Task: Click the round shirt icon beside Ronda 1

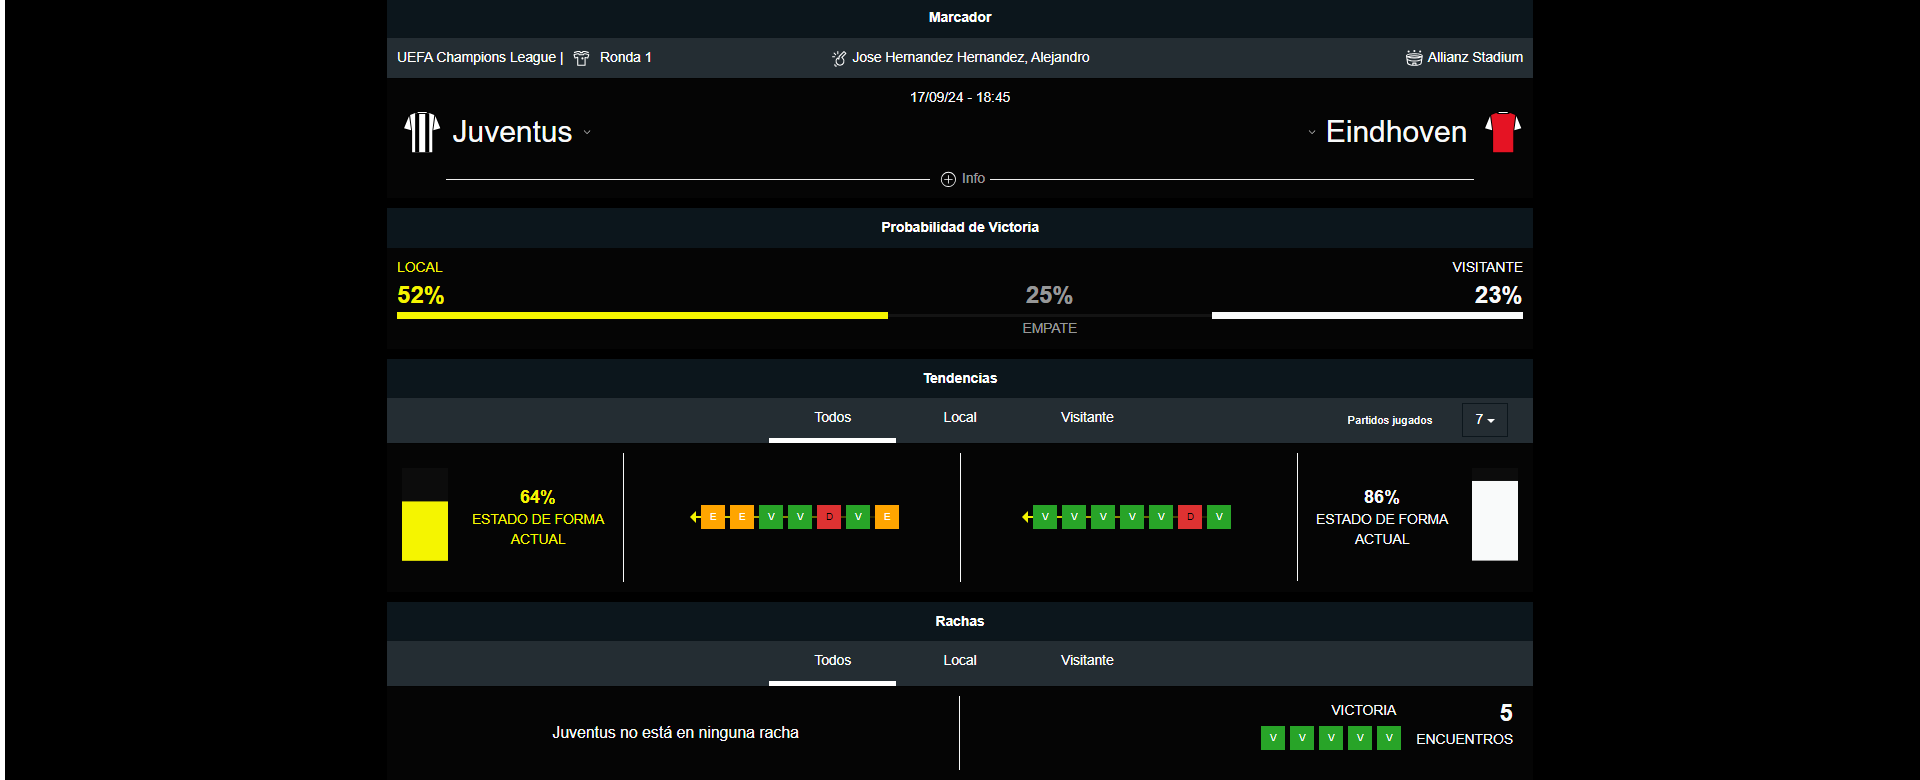Action: (x=581, y=58)
